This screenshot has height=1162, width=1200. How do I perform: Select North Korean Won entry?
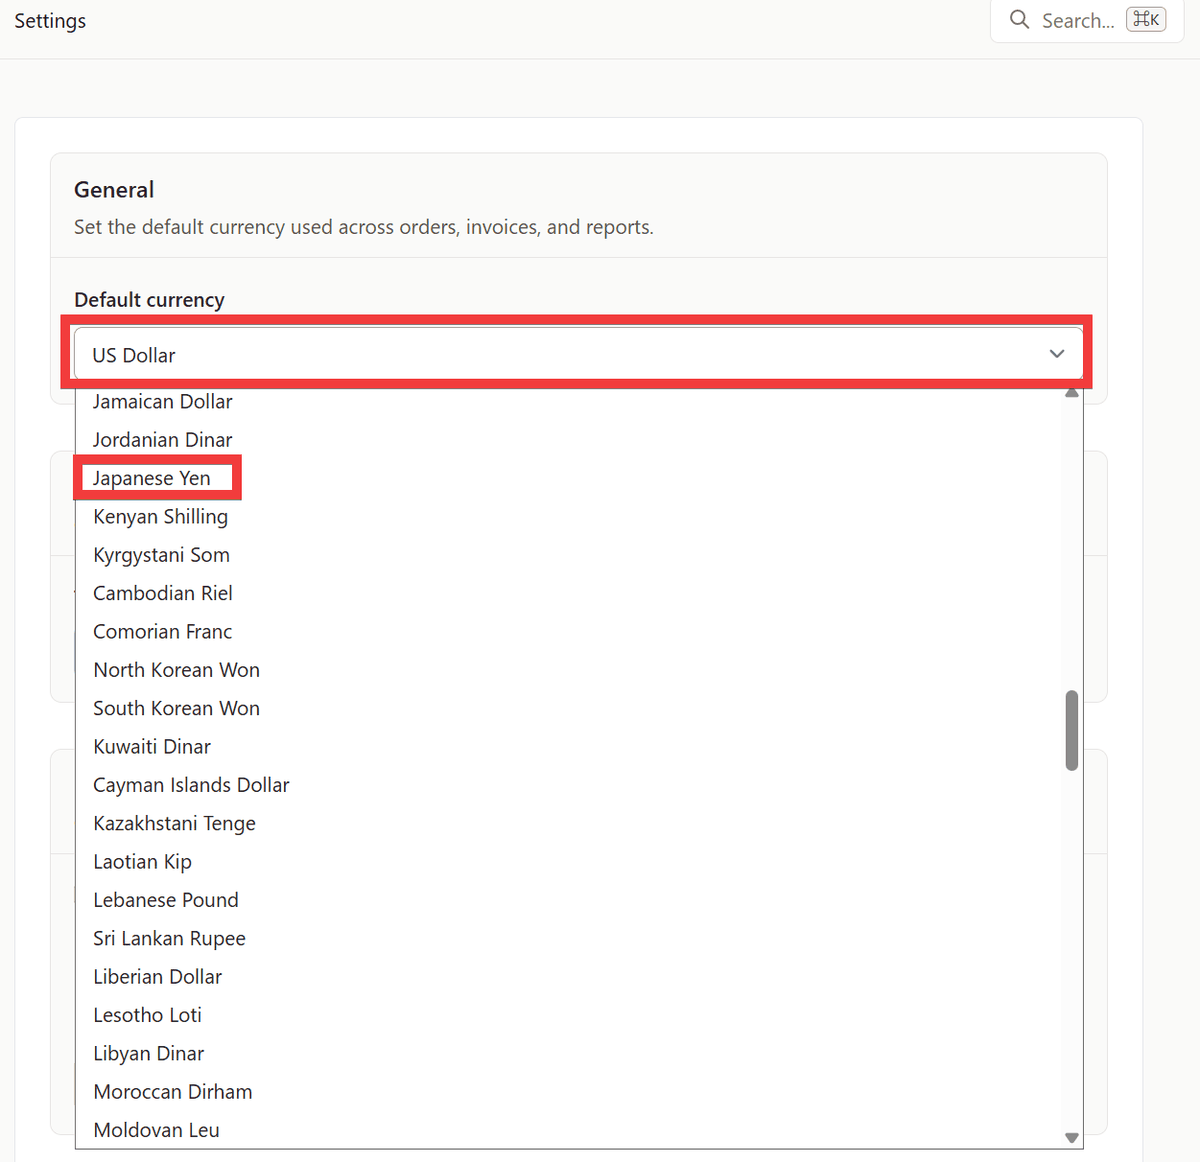177,670
